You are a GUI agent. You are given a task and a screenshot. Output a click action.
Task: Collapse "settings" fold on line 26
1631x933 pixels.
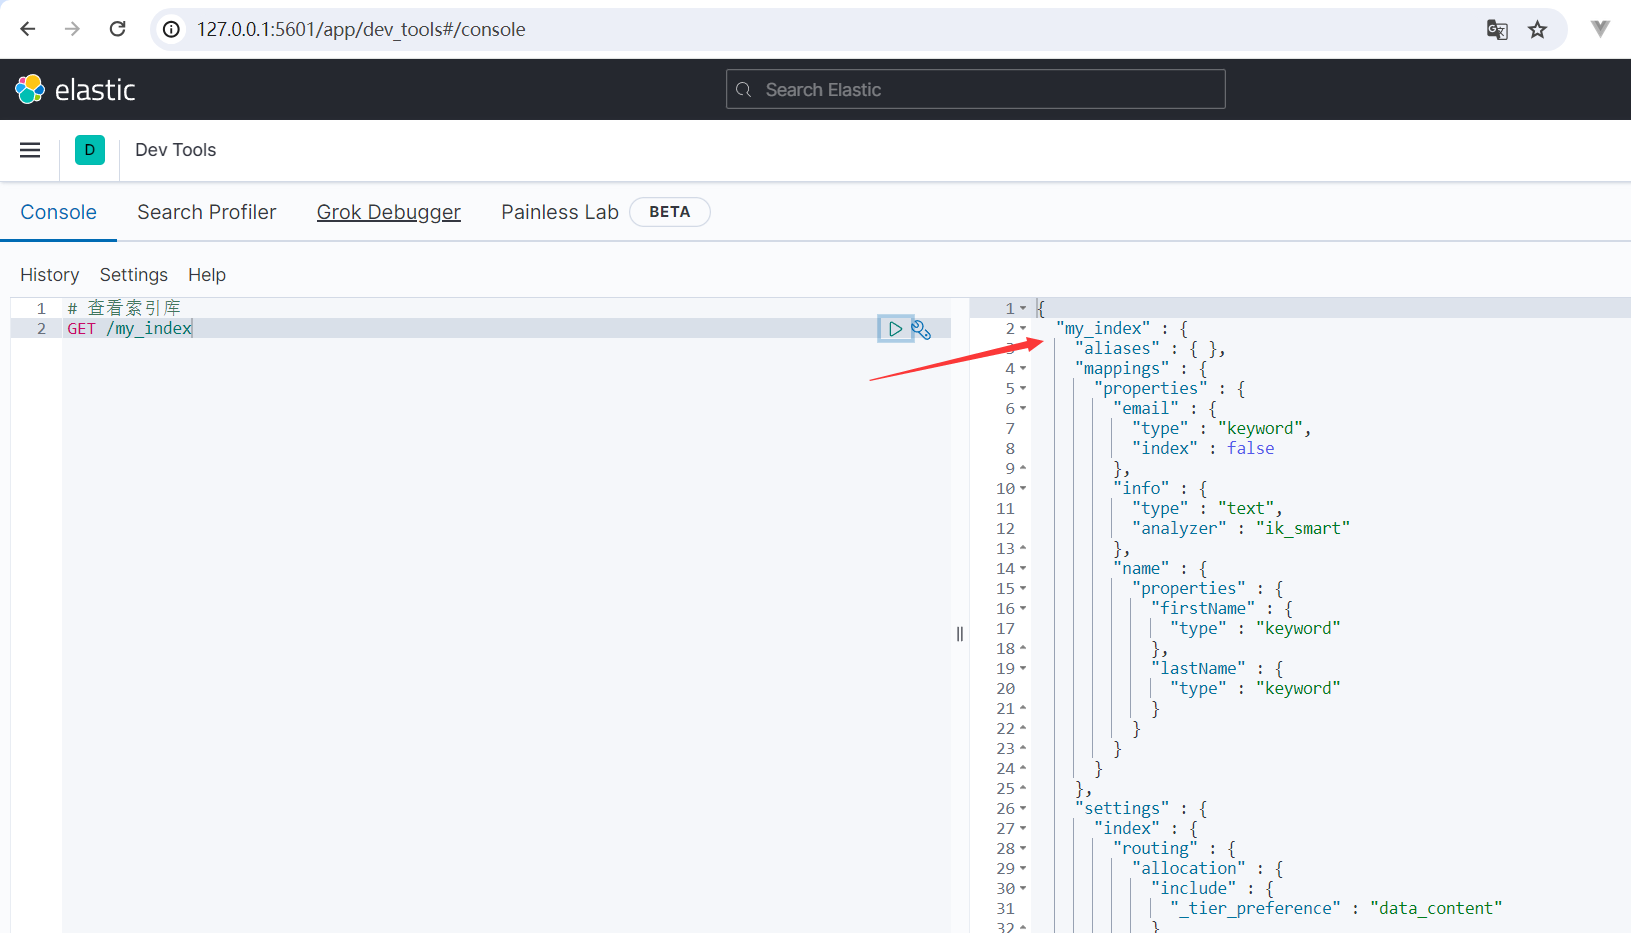pos(1023,809)
